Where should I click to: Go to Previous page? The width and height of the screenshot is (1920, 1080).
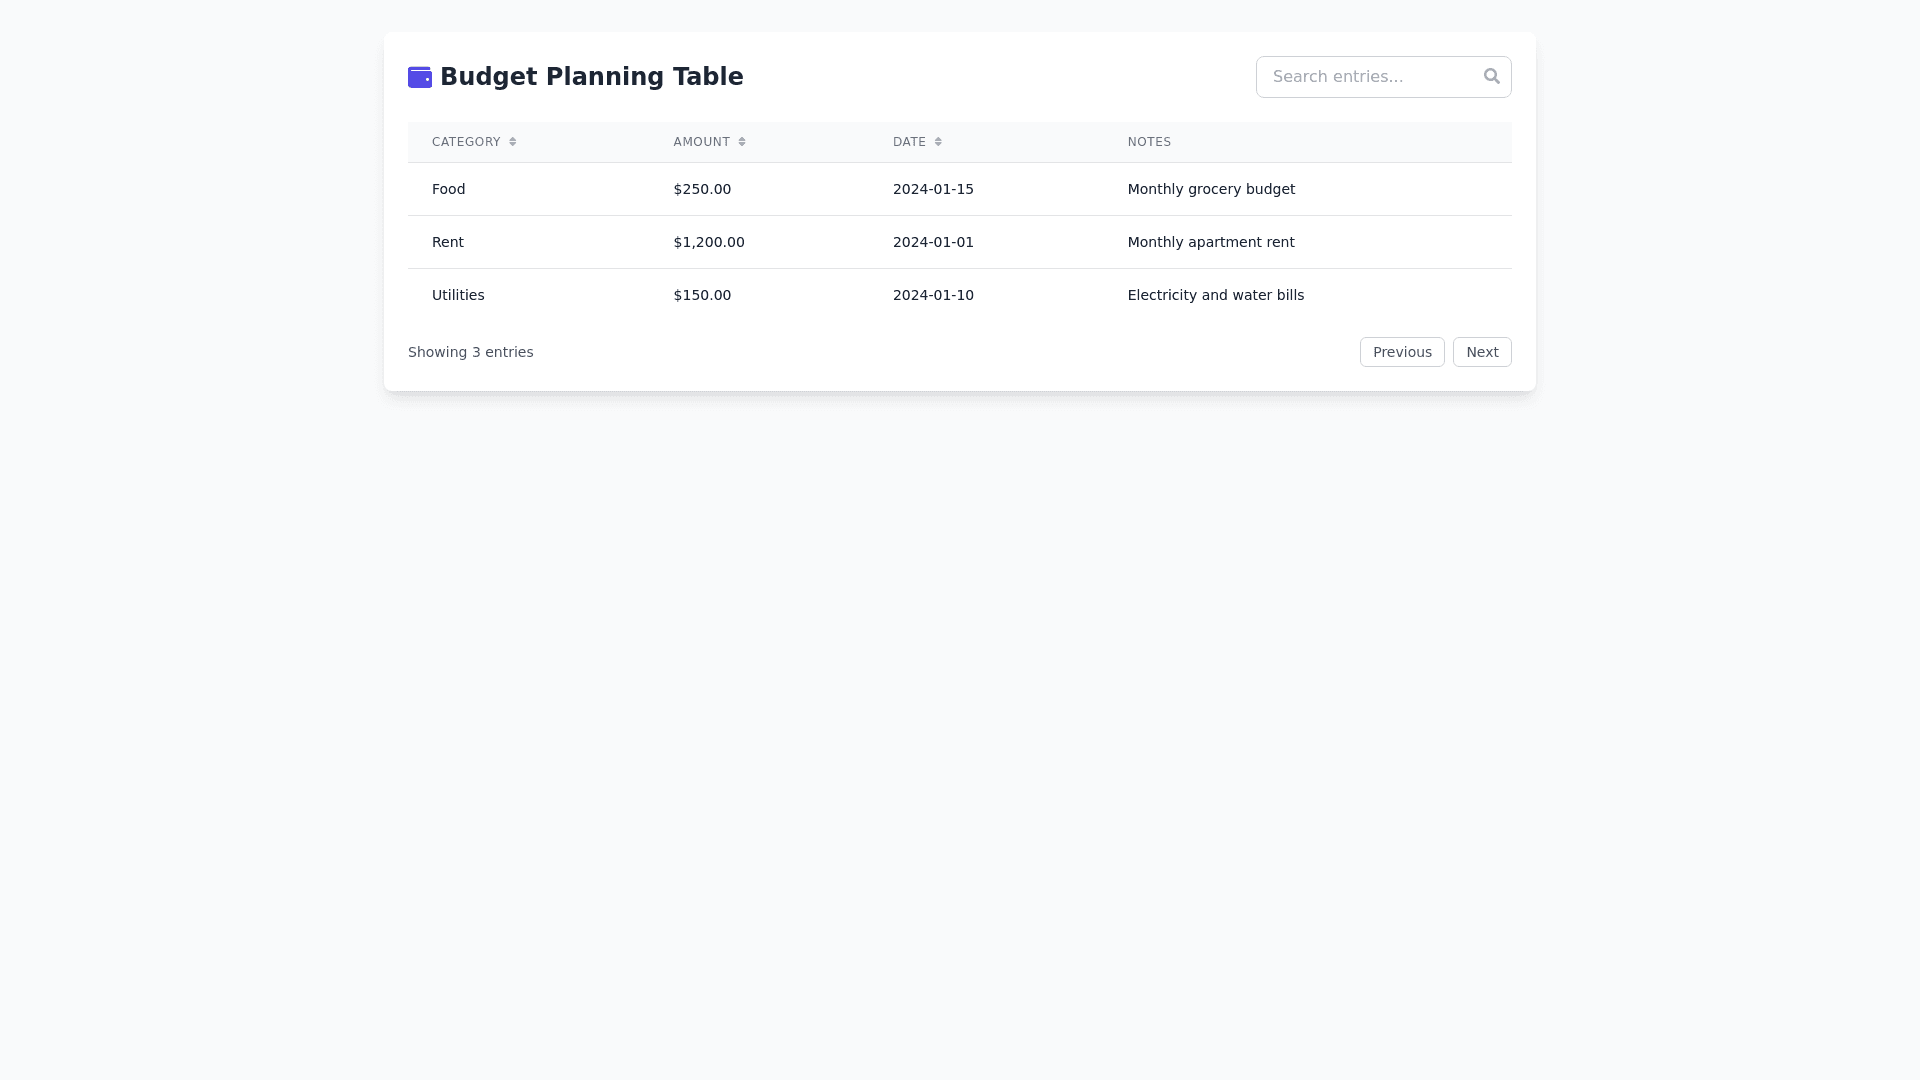pos(1401,352)
